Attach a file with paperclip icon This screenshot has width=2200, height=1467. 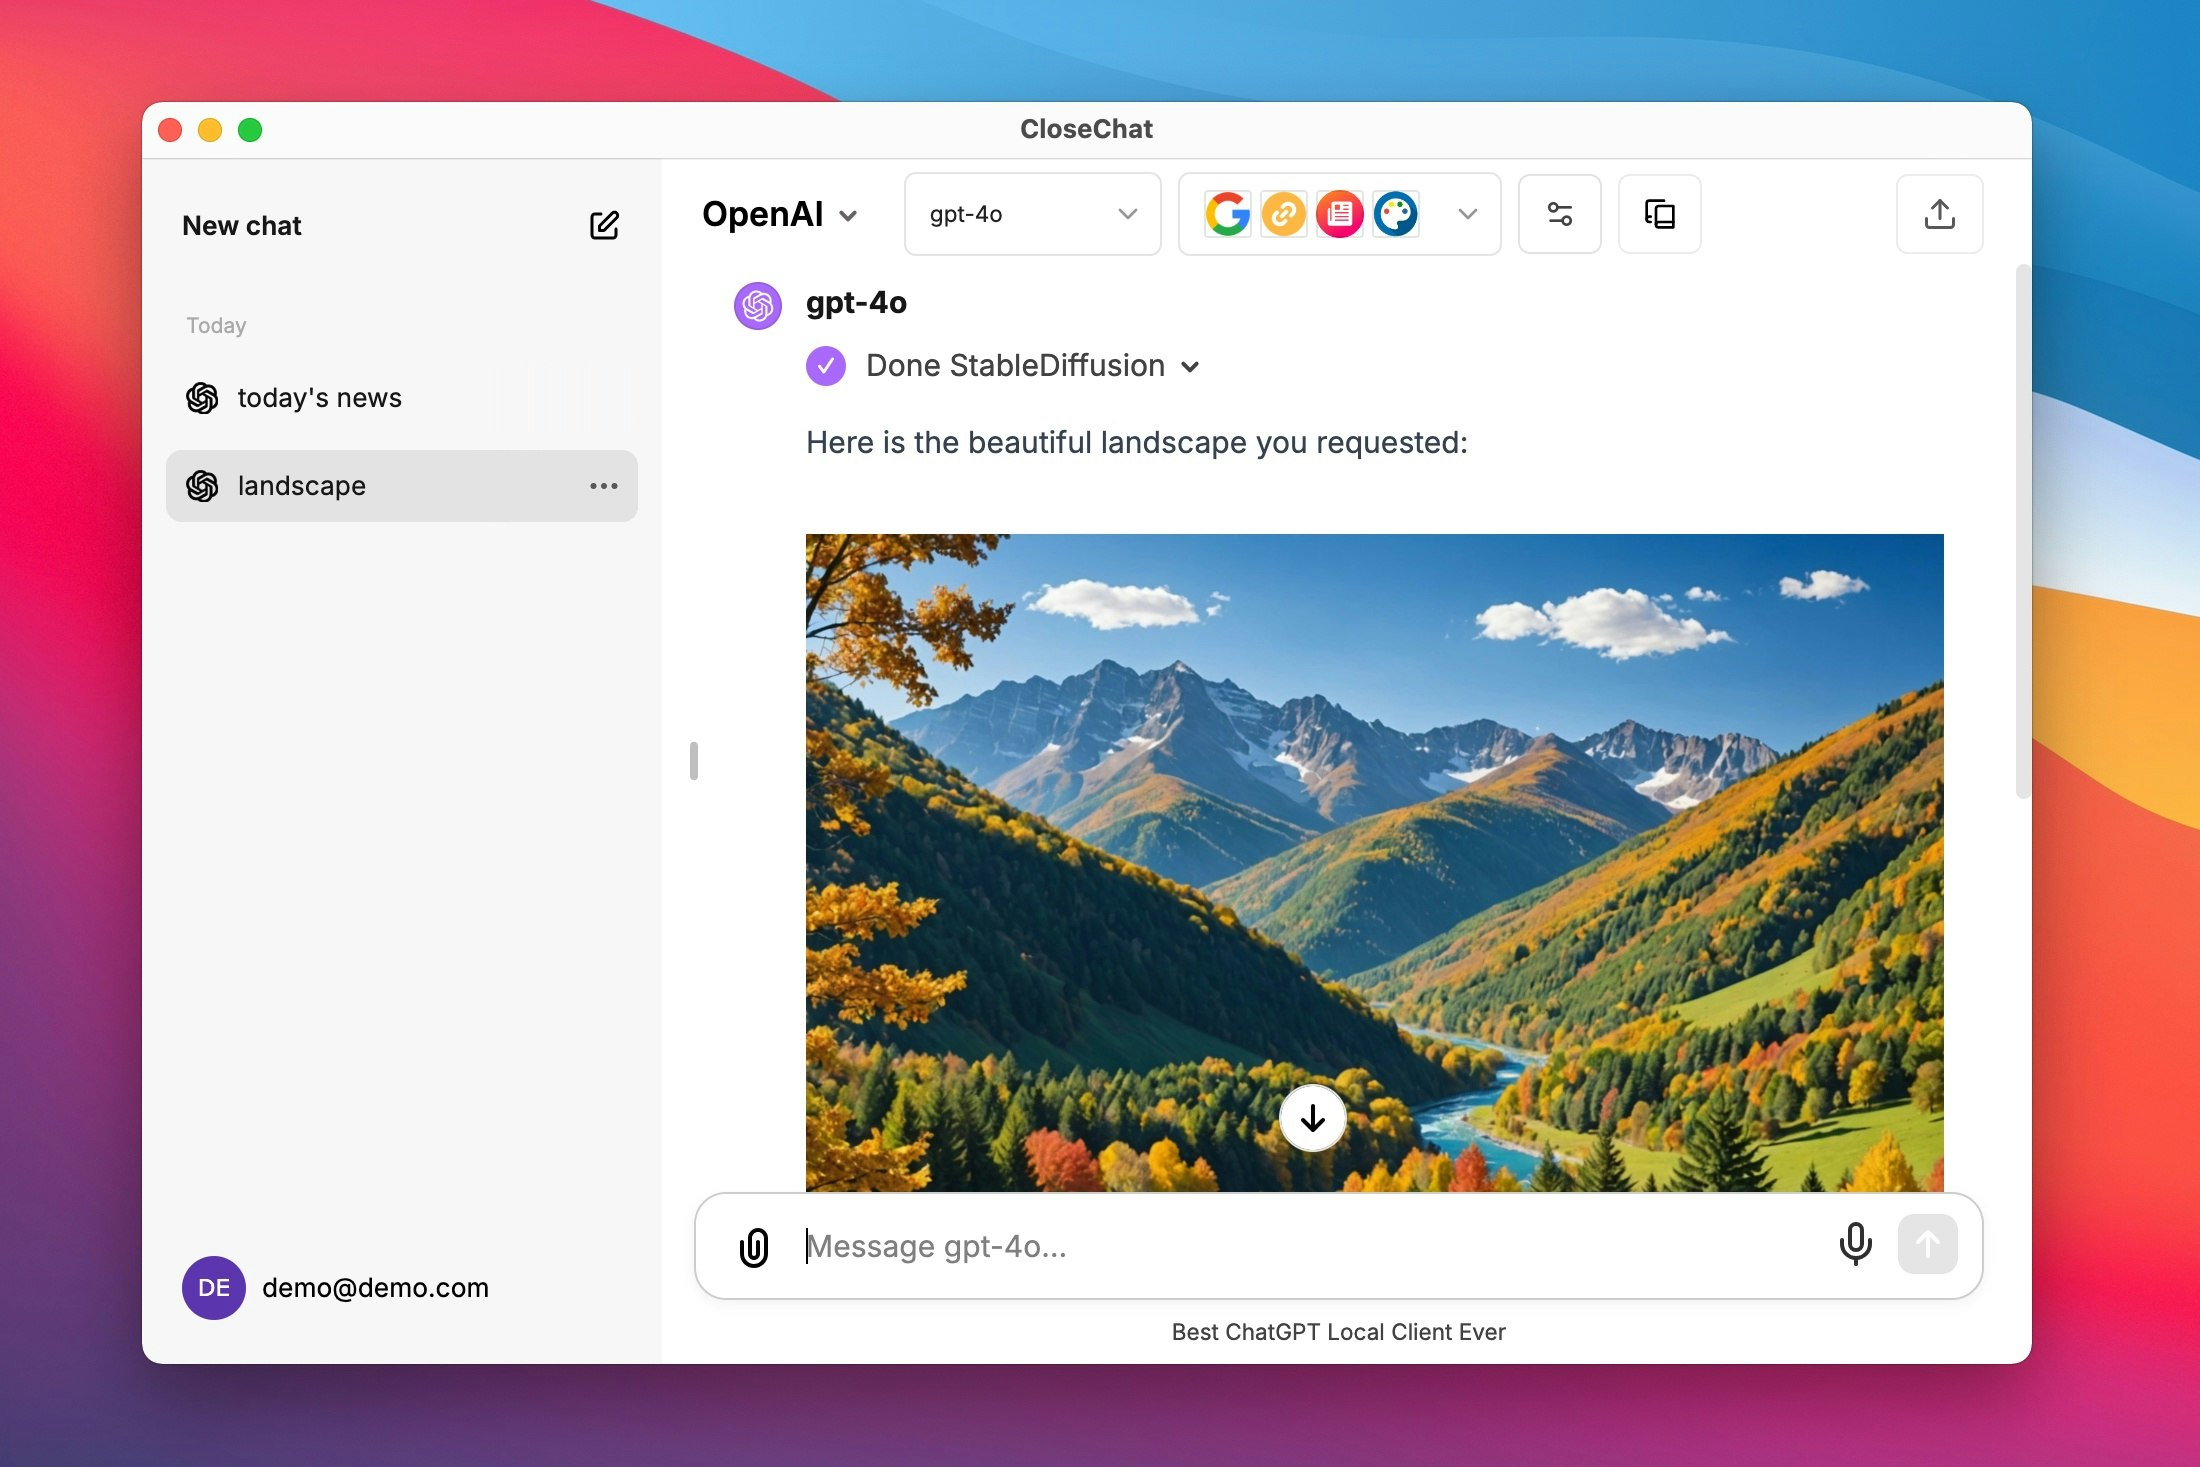coord(754,1247)
